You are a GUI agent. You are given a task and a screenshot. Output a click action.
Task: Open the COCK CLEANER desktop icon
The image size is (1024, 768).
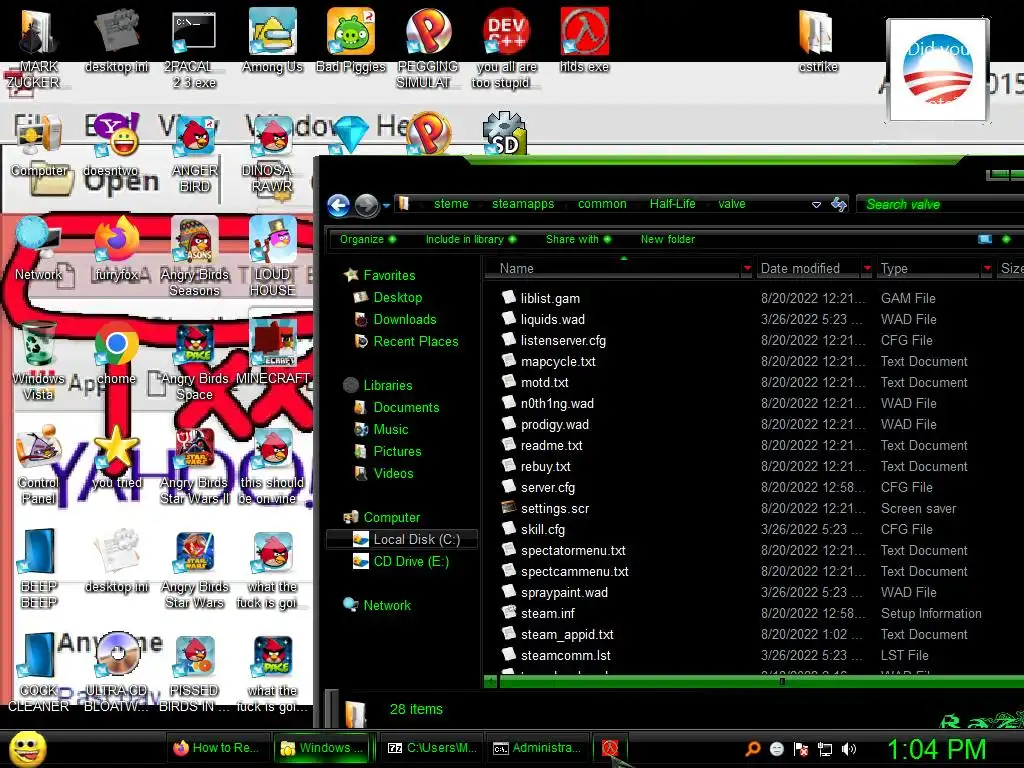pyautogui.click(x=38, y=673)
